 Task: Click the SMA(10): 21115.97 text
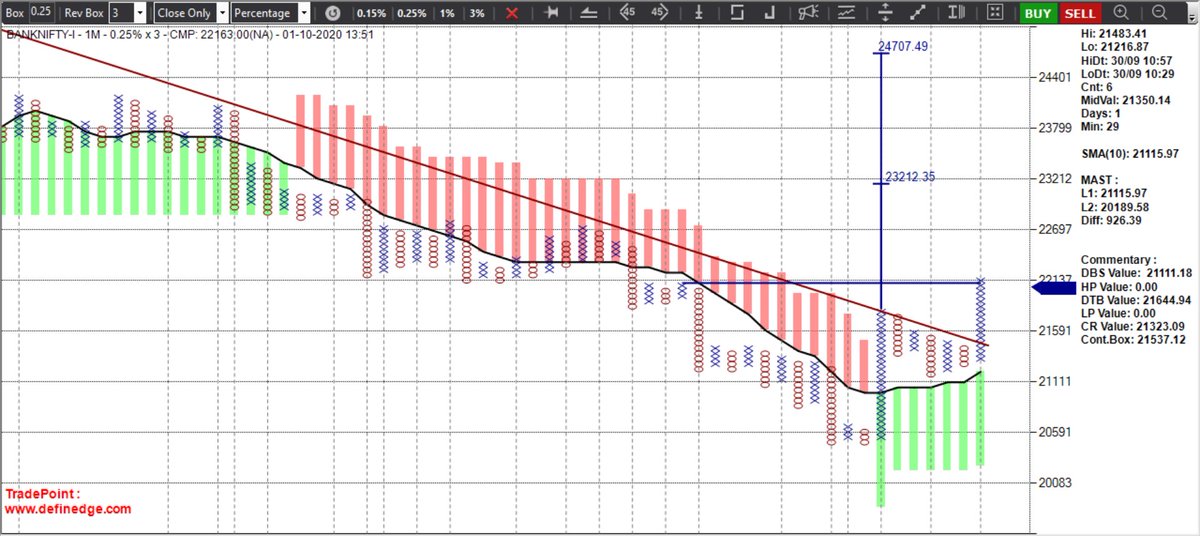pos(1130,154)
